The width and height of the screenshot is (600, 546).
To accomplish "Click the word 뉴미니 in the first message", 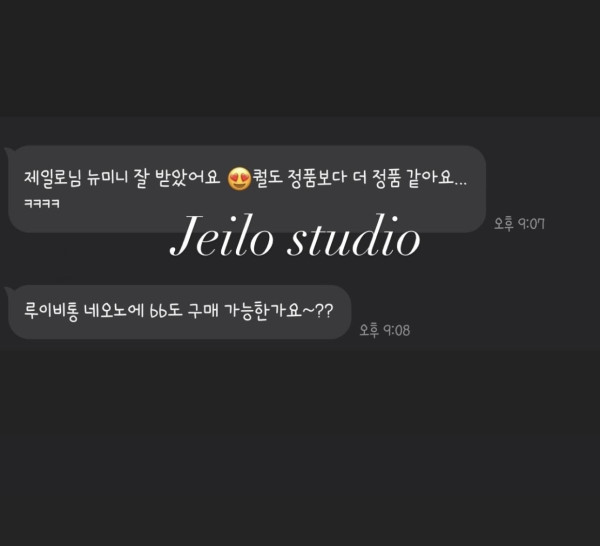I will [107, 178].
